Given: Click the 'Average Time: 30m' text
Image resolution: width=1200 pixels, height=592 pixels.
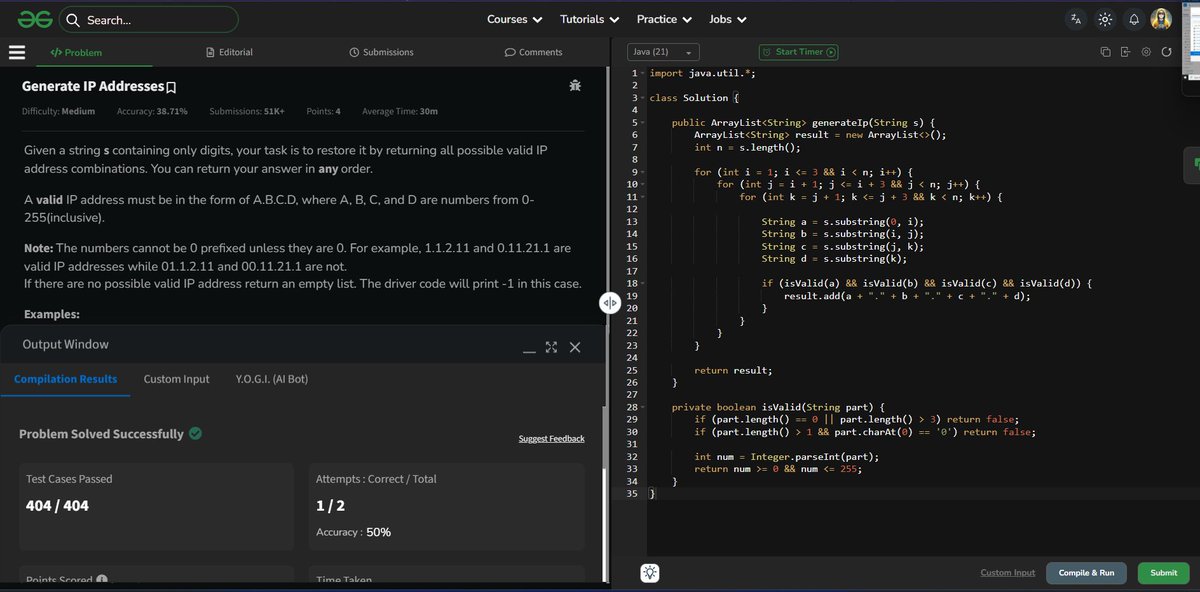Looking at the screenshot, I should (400, 111).
